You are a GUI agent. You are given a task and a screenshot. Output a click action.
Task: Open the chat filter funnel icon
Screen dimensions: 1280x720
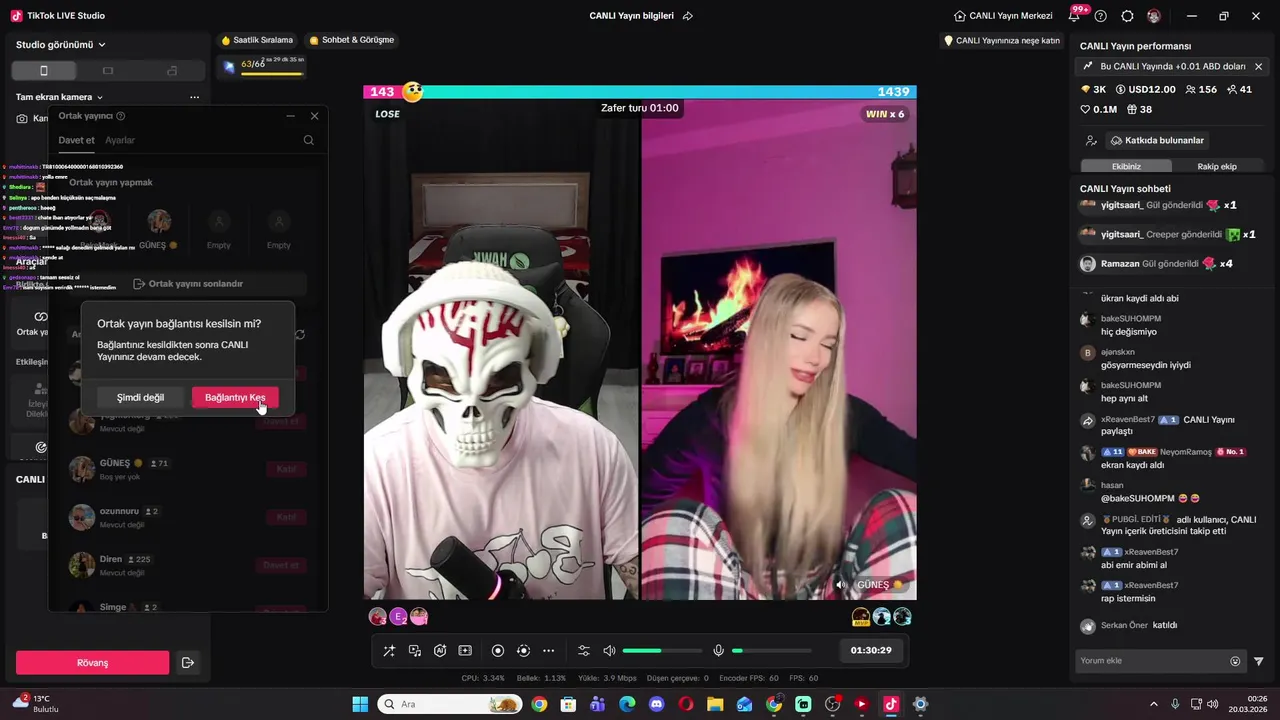coord(1259,661)
